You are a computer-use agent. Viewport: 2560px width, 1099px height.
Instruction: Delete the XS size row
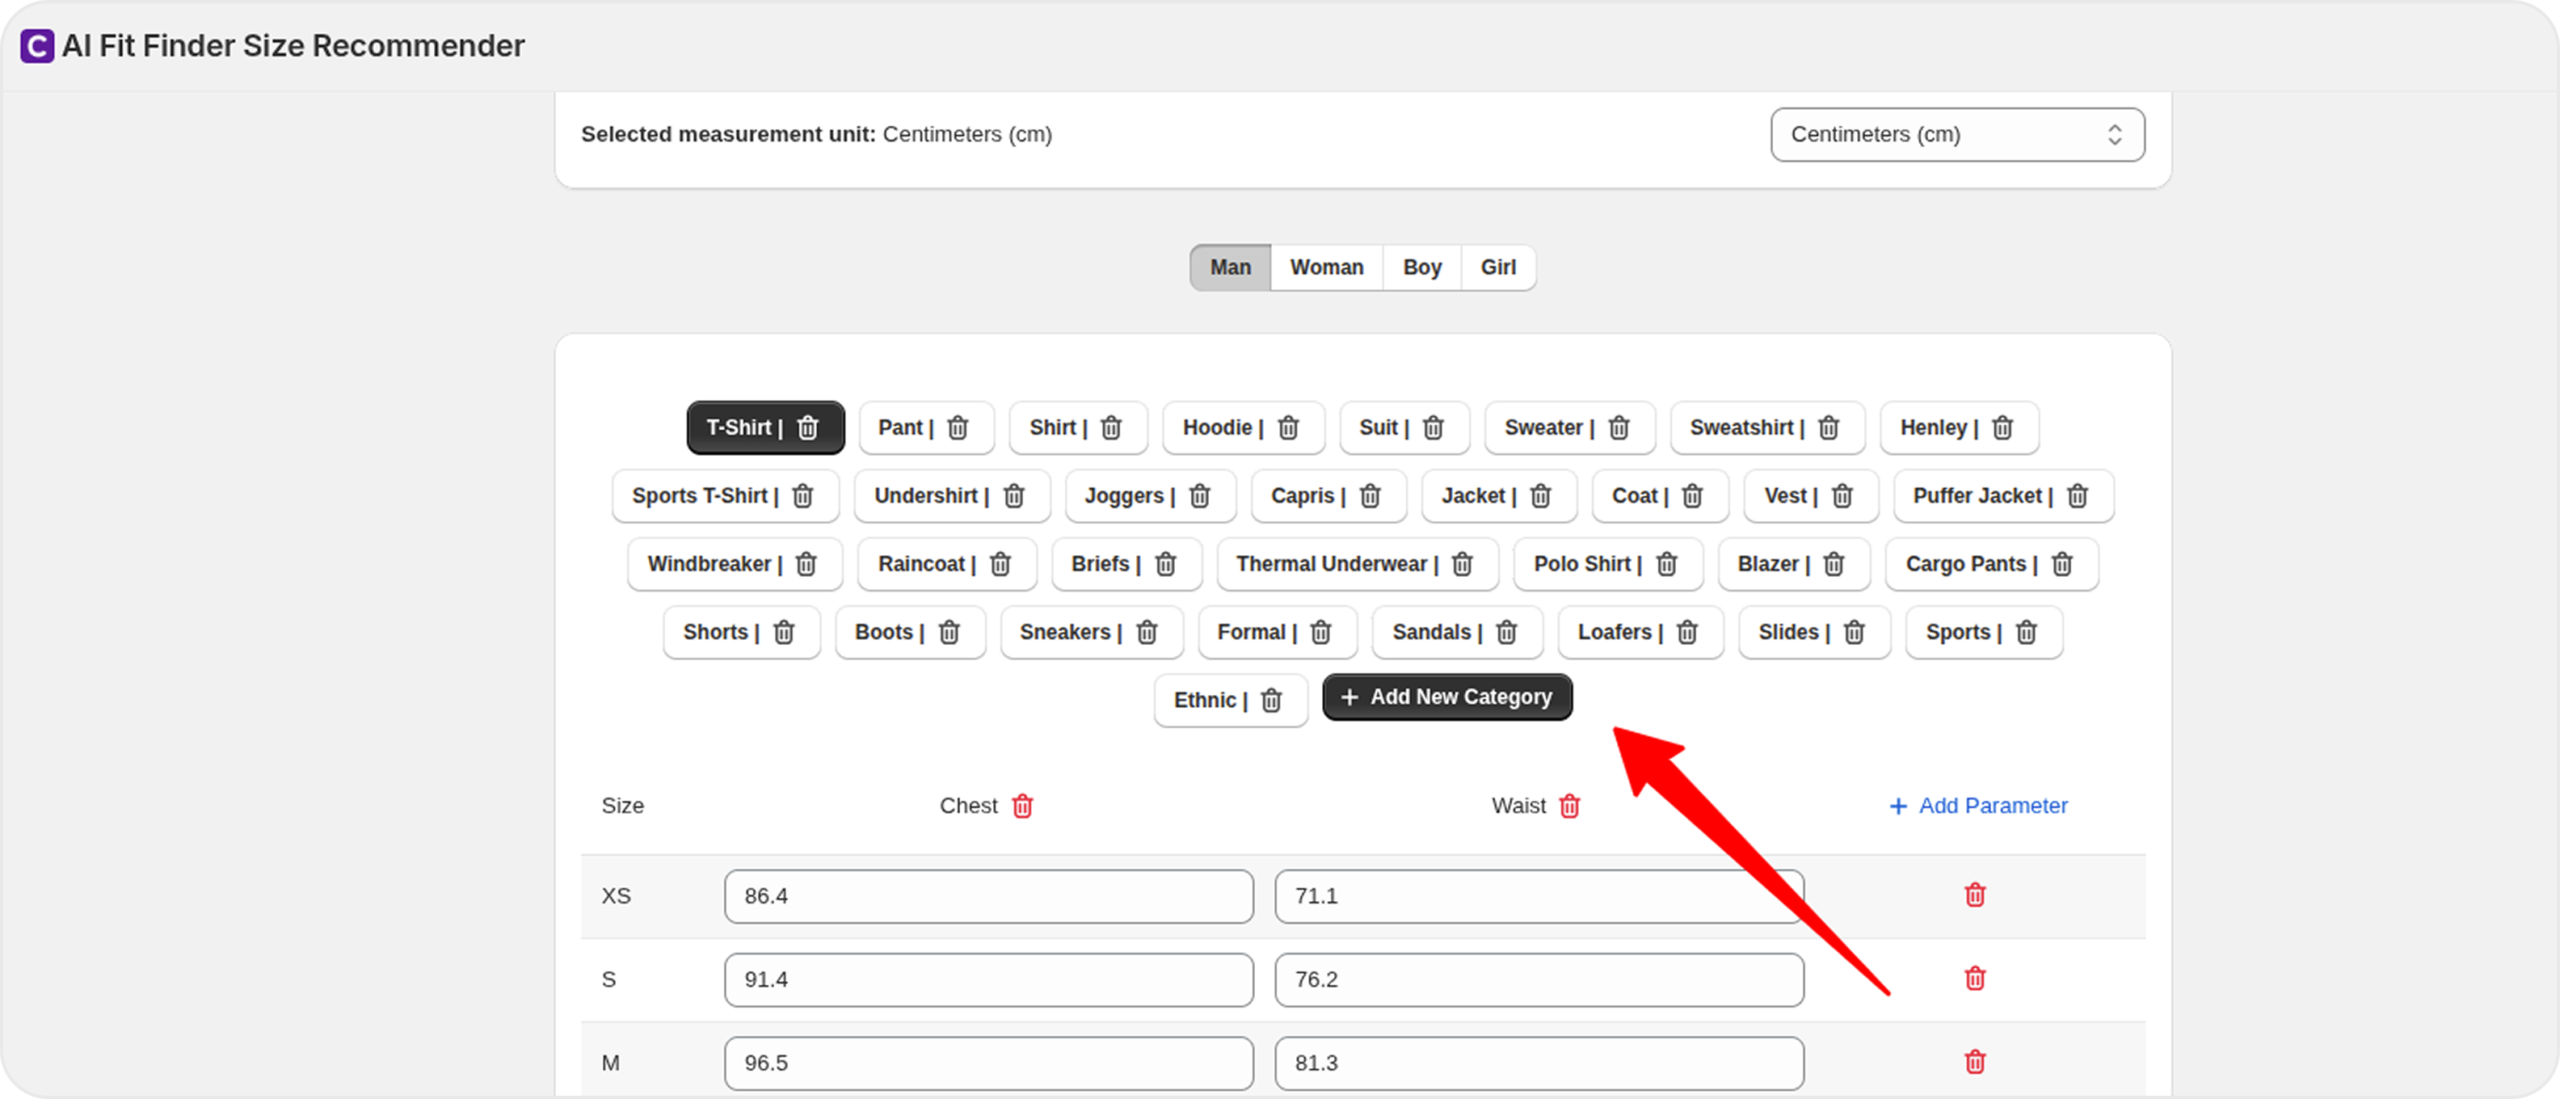(x=1974, y=895)
